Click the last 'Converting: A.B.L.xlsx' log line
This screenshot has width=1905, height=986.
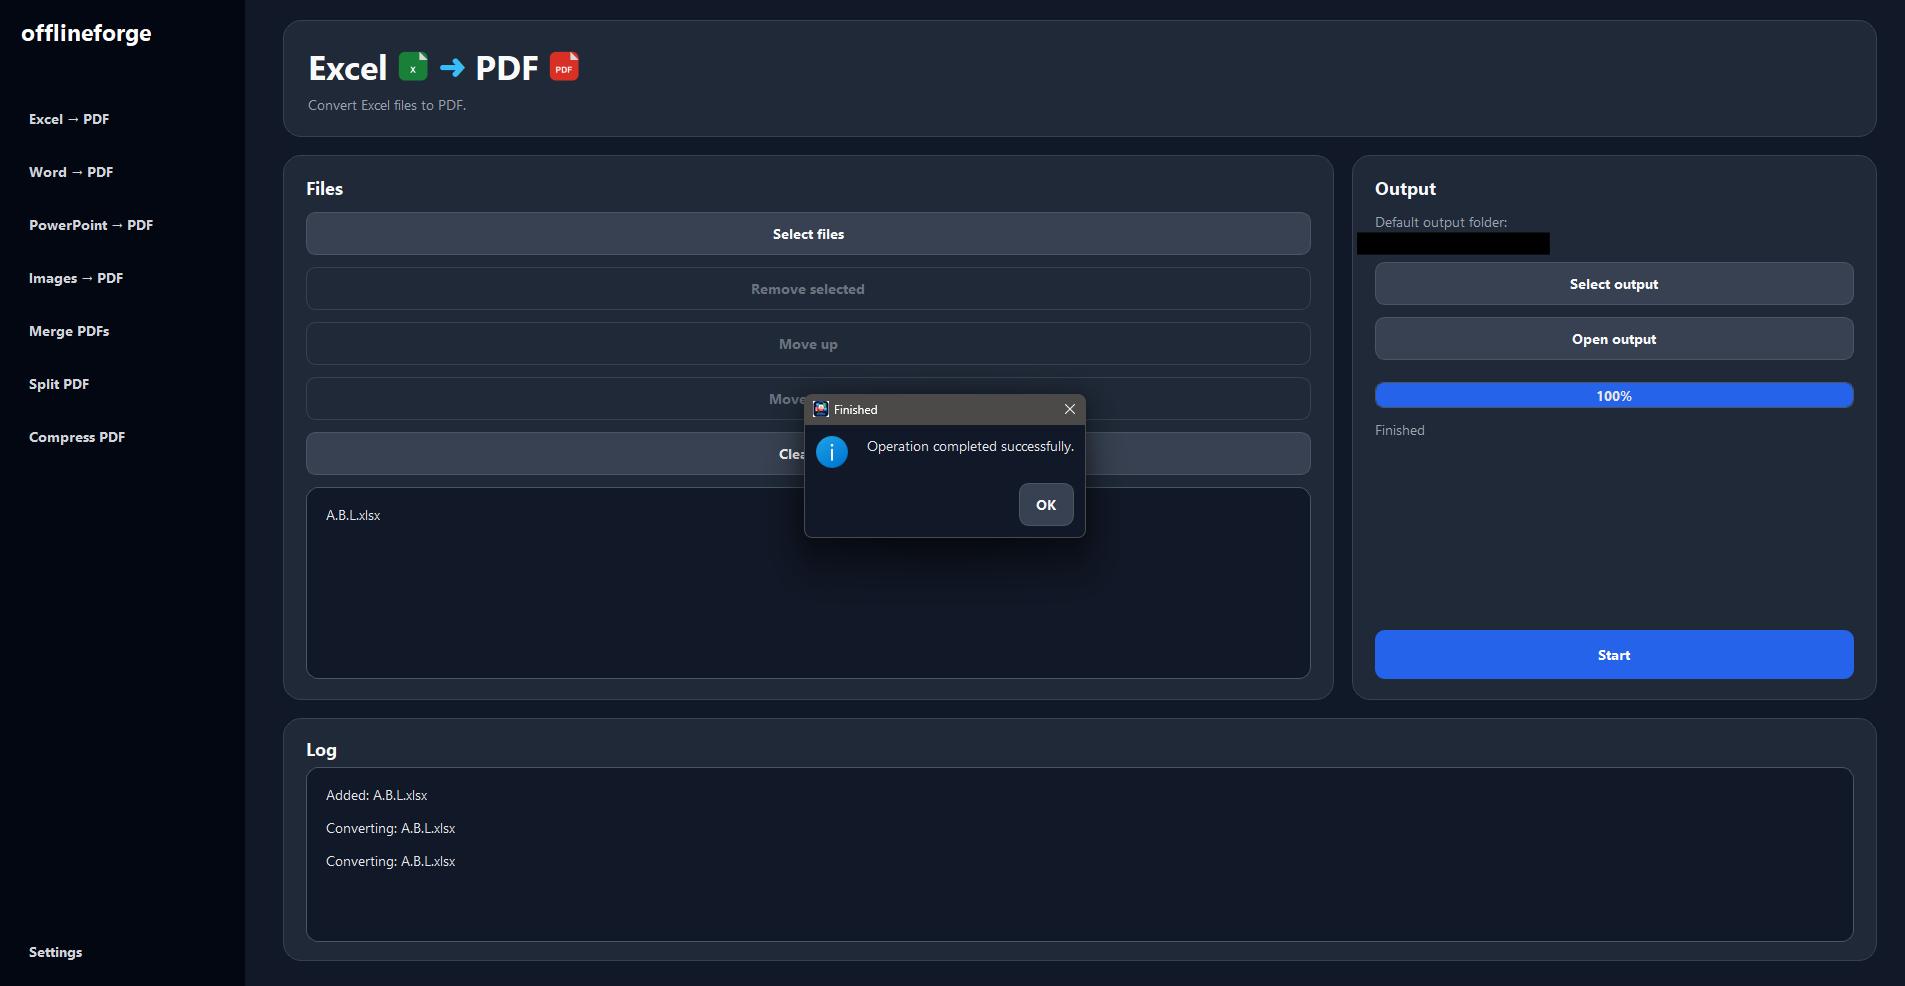pos(390,861)
